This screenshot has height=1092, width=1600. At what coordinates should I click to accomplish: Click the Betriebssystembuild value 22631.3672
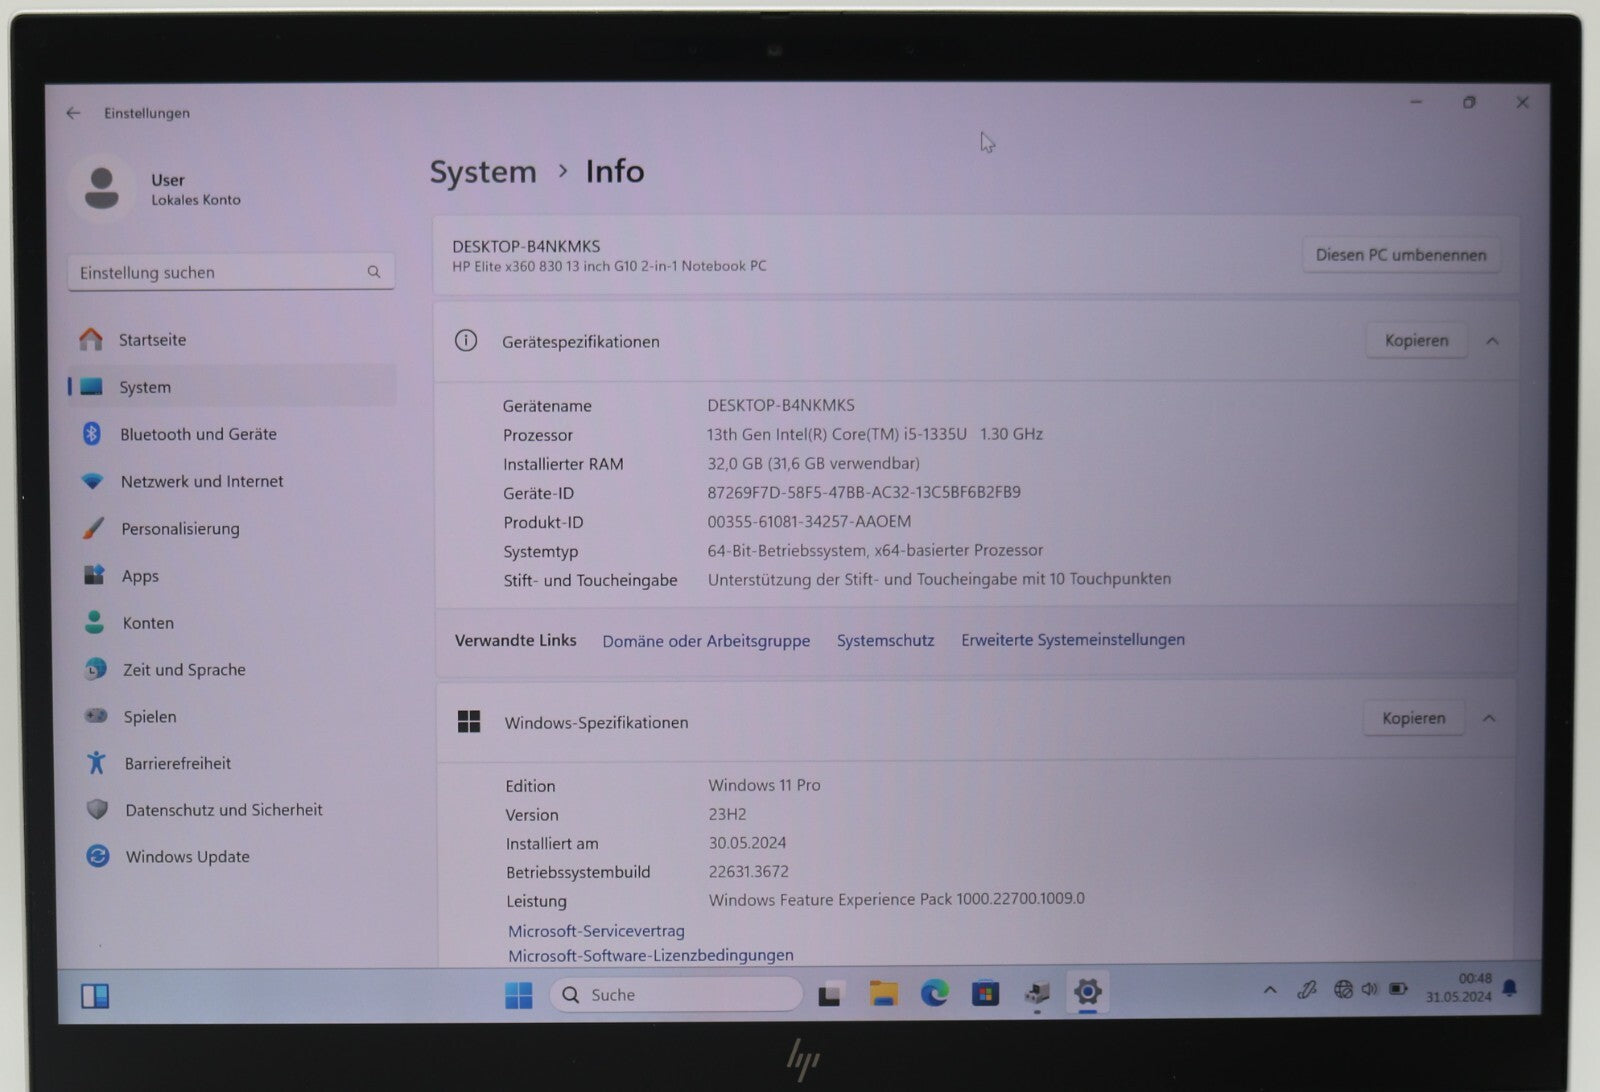tap(749, 872)
